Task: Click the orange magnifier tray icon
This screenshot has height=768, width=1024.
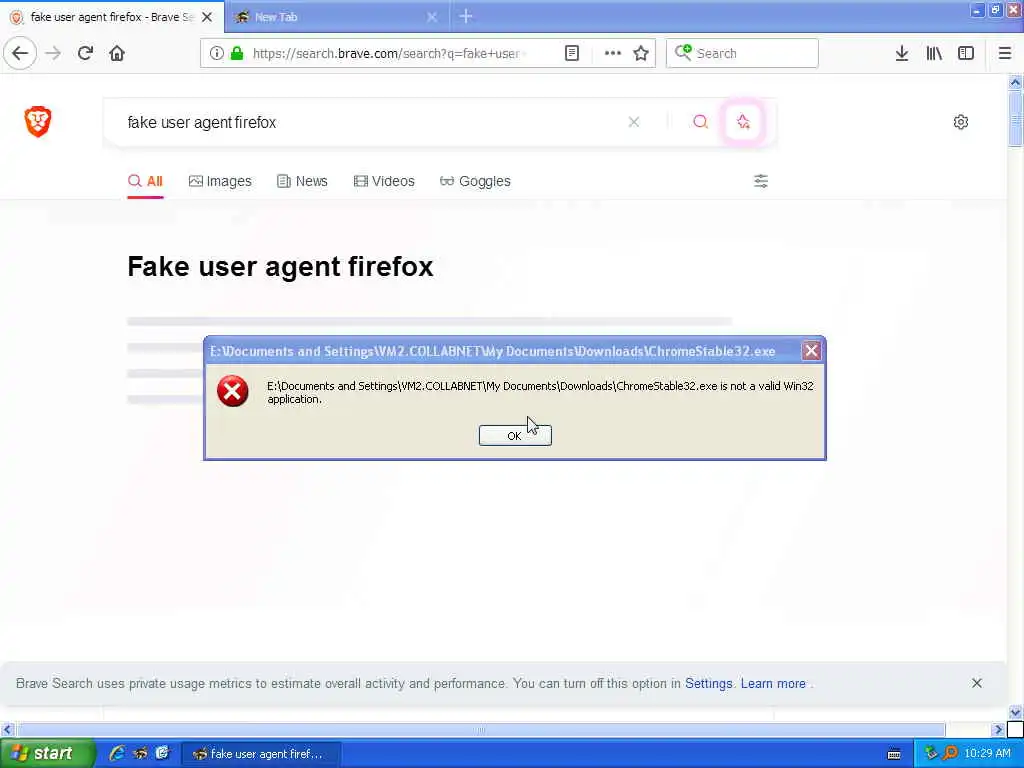Action: (950, 753)
